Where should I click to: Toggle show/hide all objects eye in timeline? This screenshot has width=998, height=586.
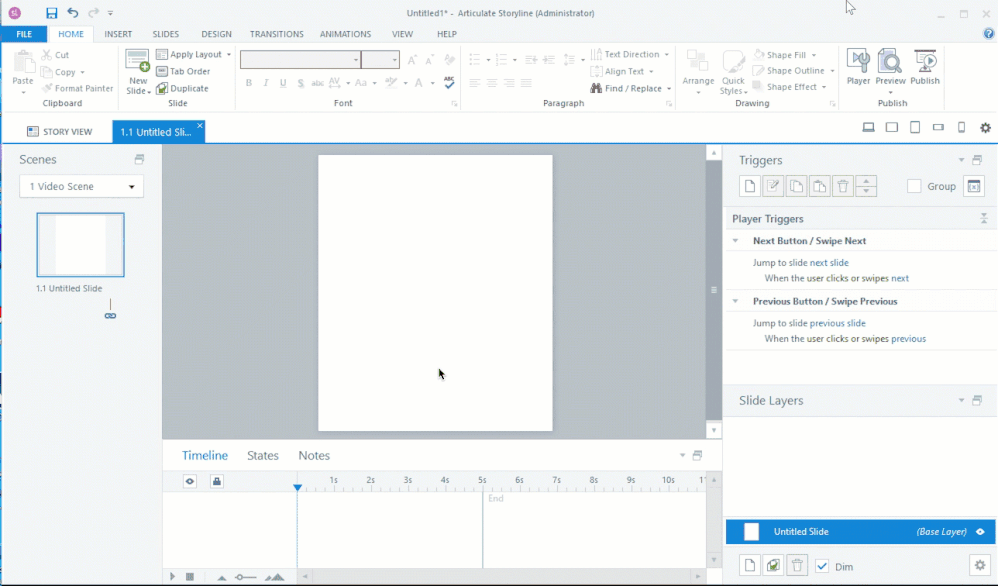[x=190, y=481]
